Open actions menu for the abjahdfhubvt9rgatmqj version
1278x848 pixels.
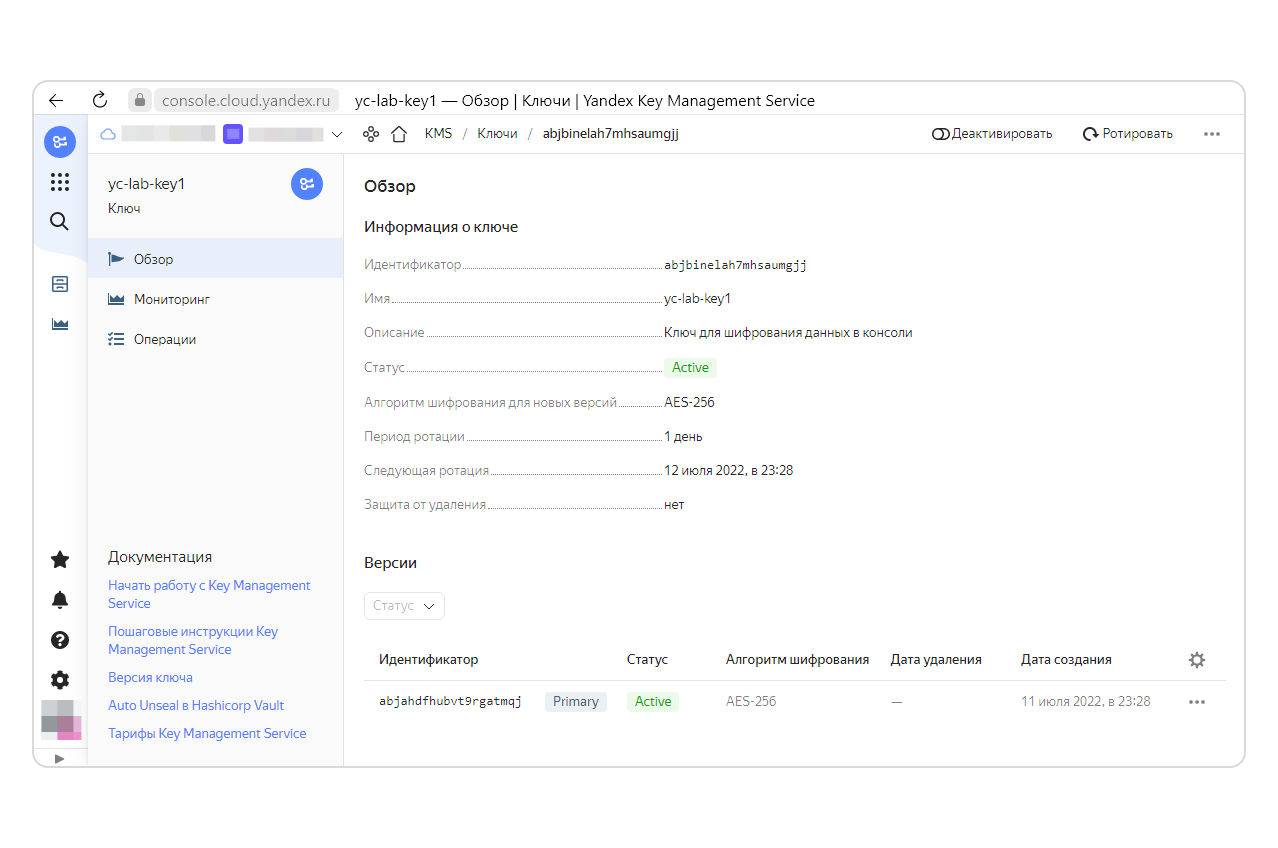[1197, 702]
